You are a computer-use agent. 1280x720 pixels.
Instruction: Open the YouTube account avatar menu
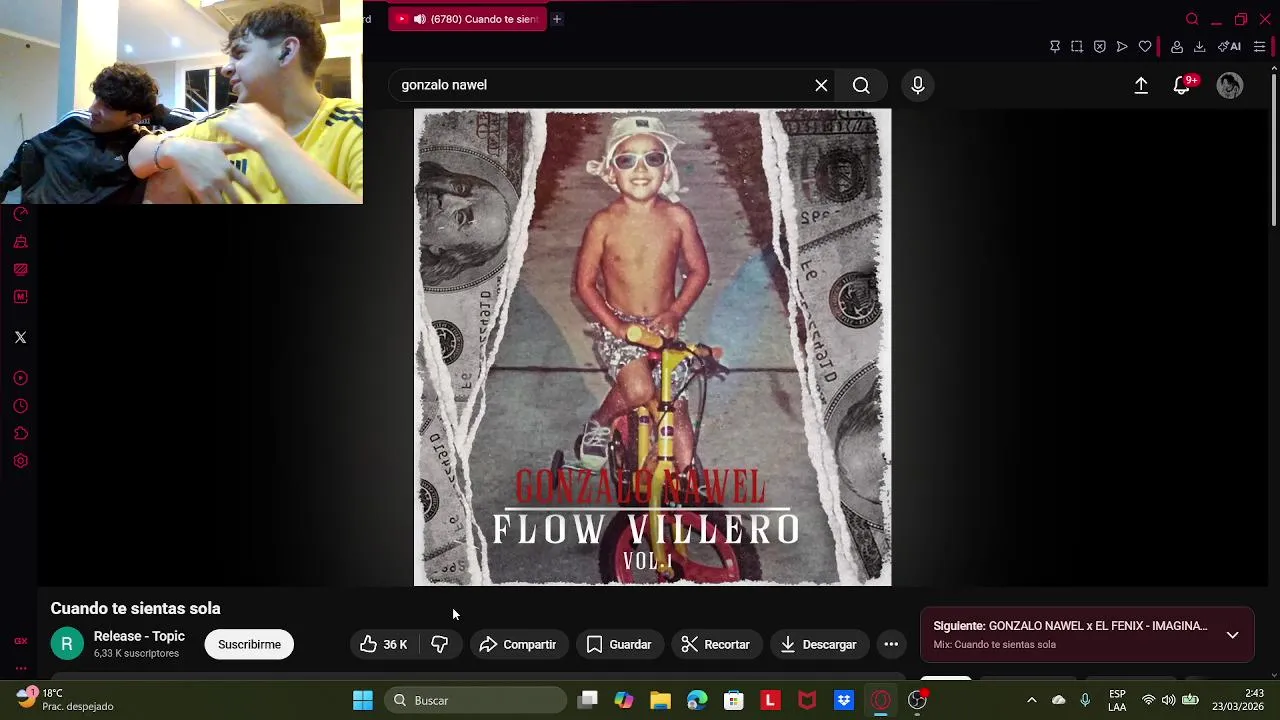[x=1229, y=85]
